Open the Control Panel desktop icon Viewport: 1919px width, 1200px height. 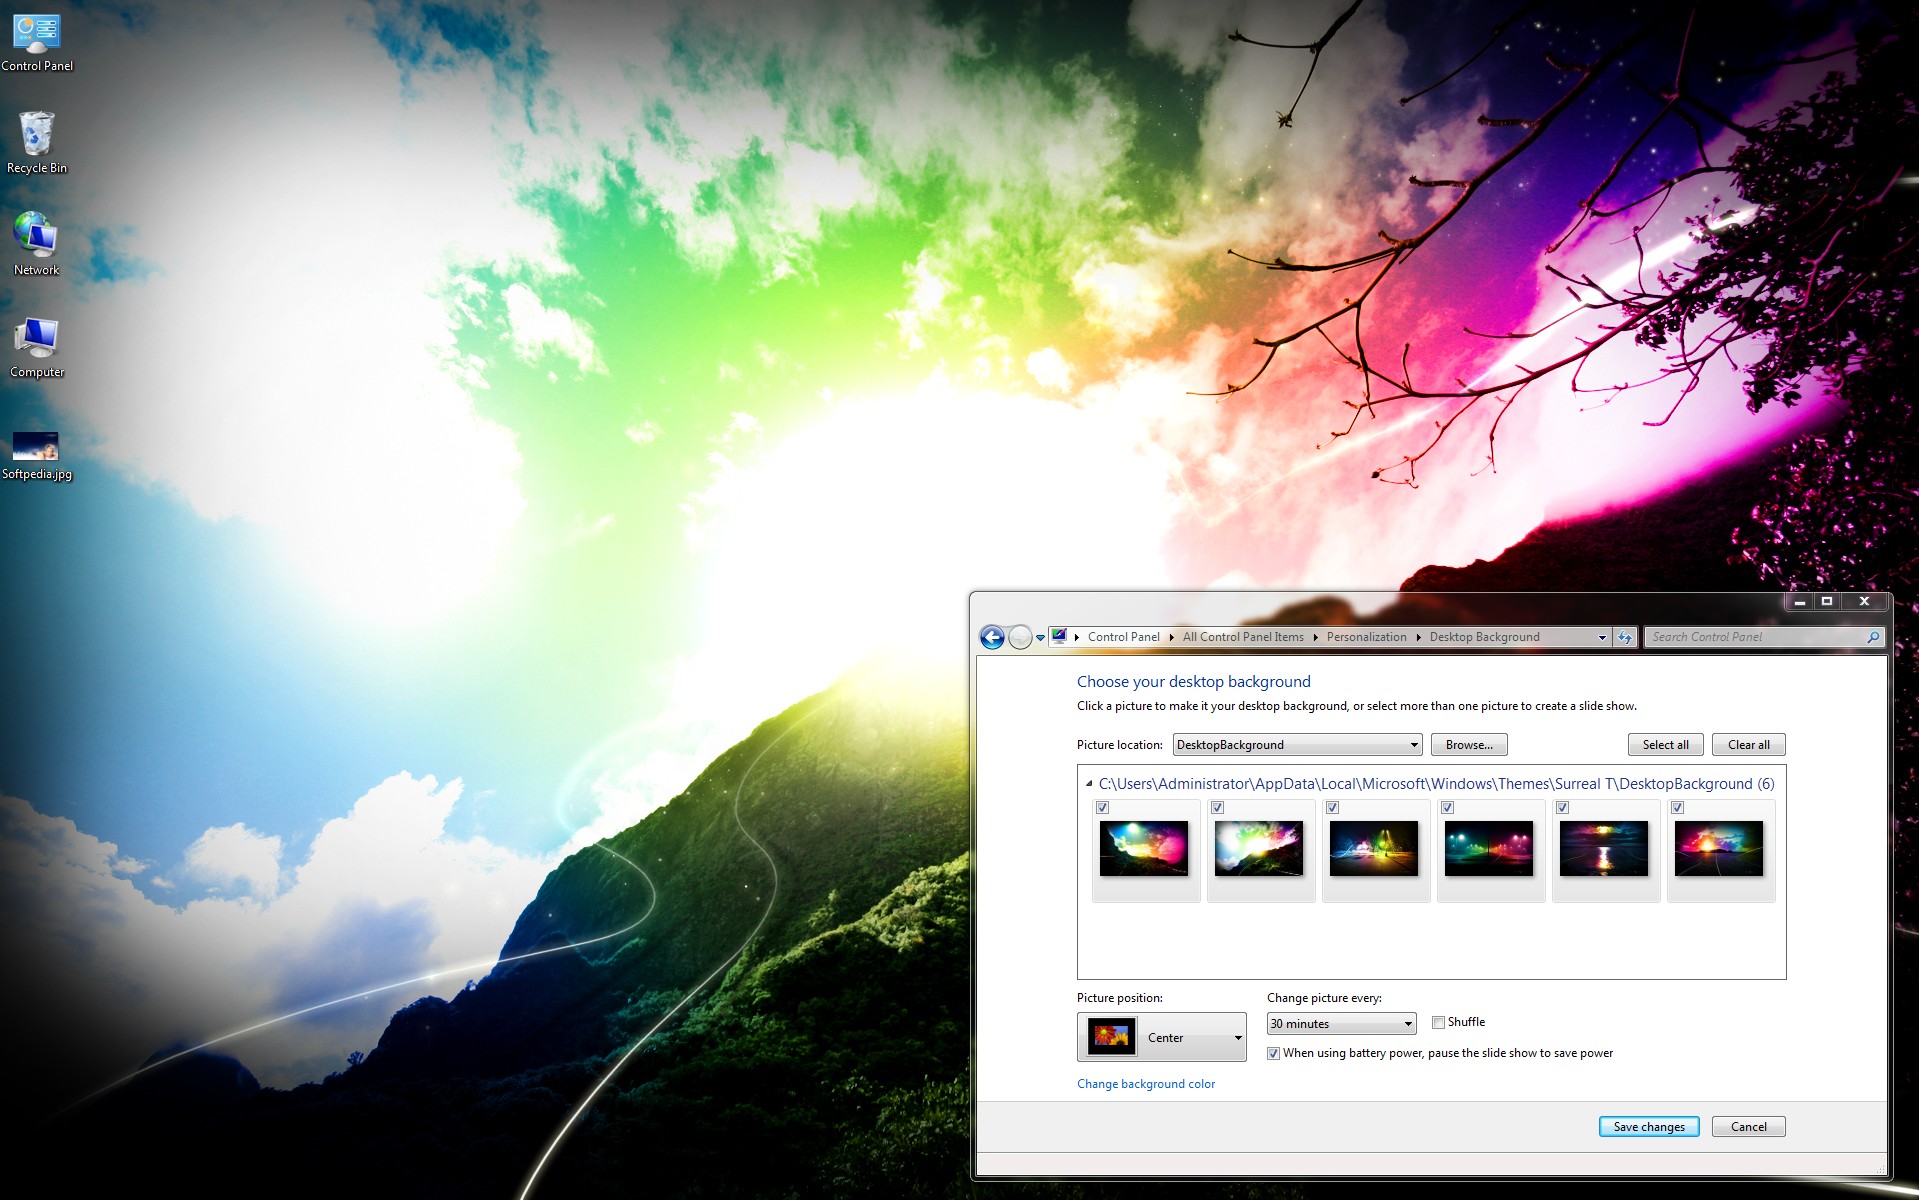pyautogui.click(x=37, y=43)
